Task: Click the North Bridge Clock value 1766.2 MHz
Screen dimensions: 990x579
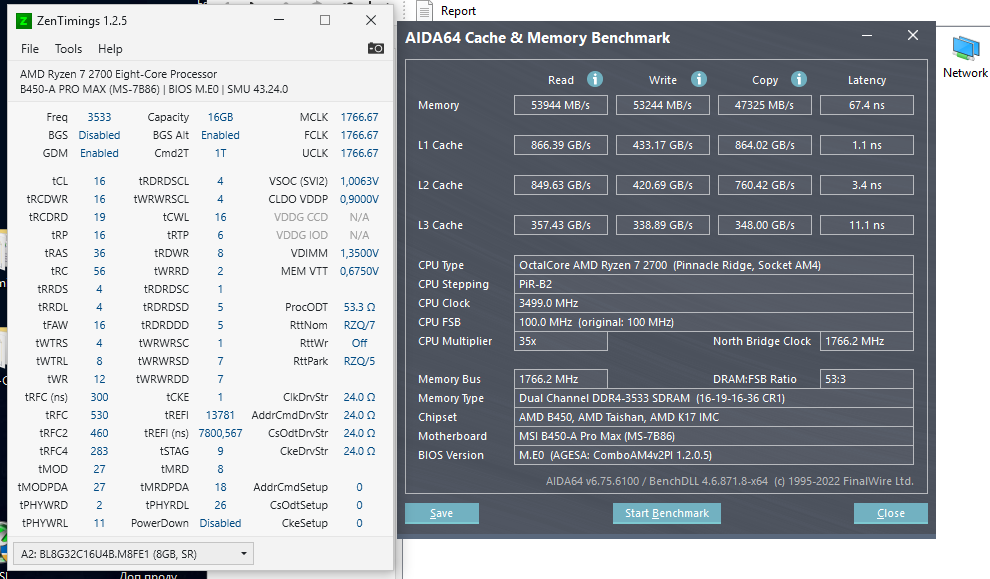Action: [867, 341]
